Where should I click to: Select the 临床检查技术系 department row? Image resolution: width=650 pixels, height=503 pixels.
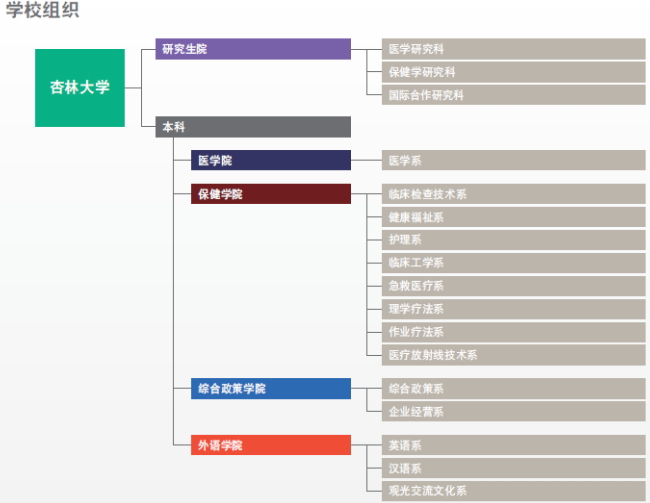513,194
